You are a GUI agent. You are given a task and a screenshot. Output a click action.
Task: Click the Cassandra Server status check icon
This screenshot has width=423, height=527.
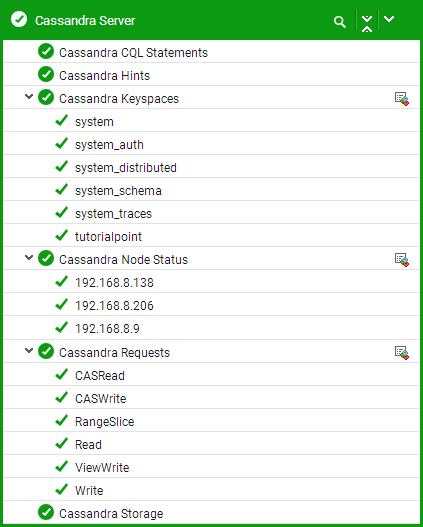[x=19, y=19]
